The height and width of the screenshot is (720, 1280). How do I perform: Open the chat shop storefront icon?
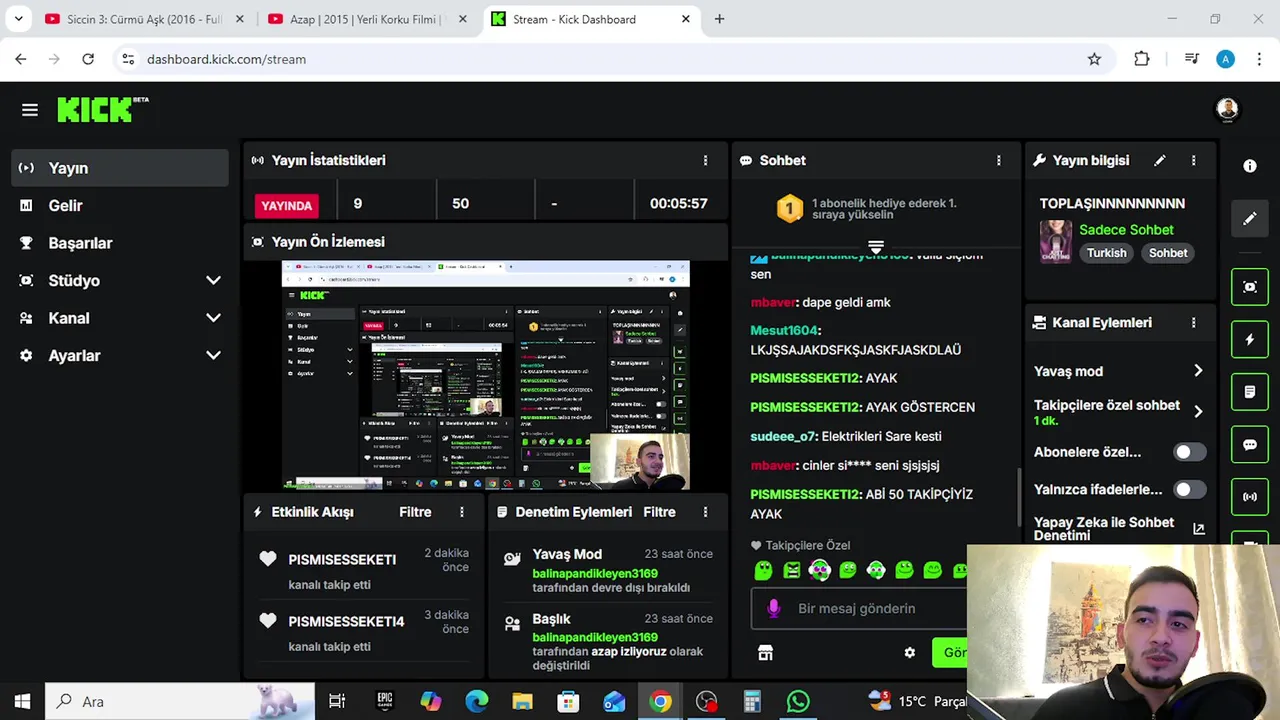tap(765, 653)
